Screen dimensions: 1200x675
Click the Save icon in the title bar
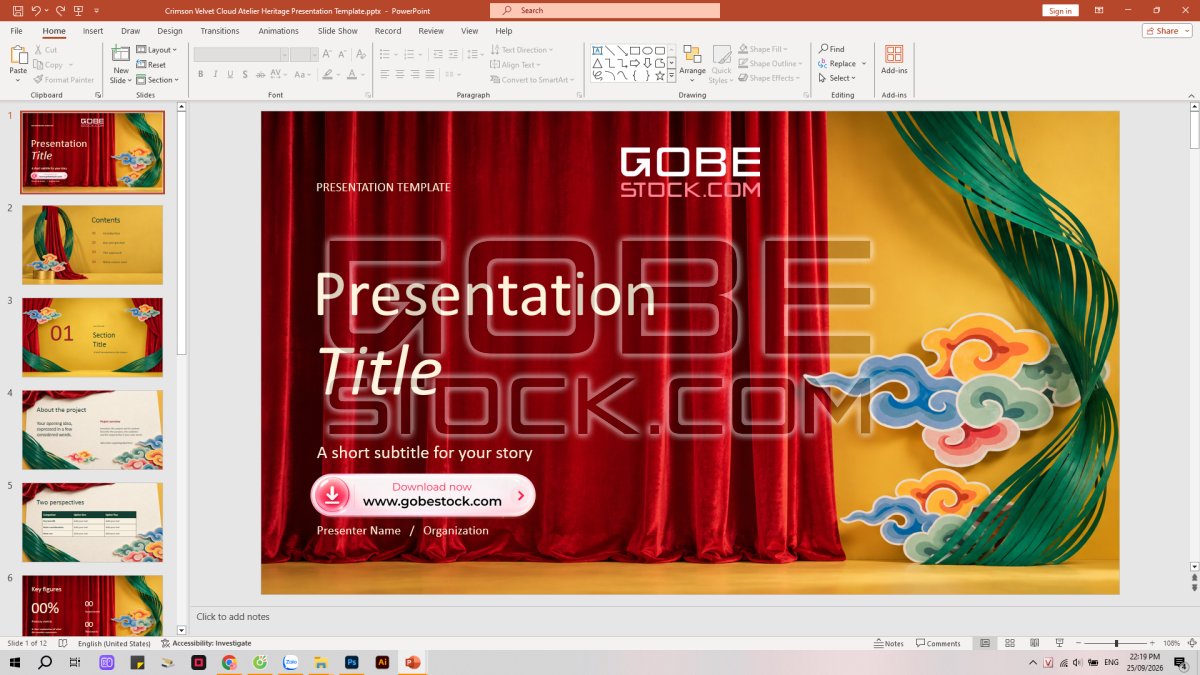pos(18,10)
